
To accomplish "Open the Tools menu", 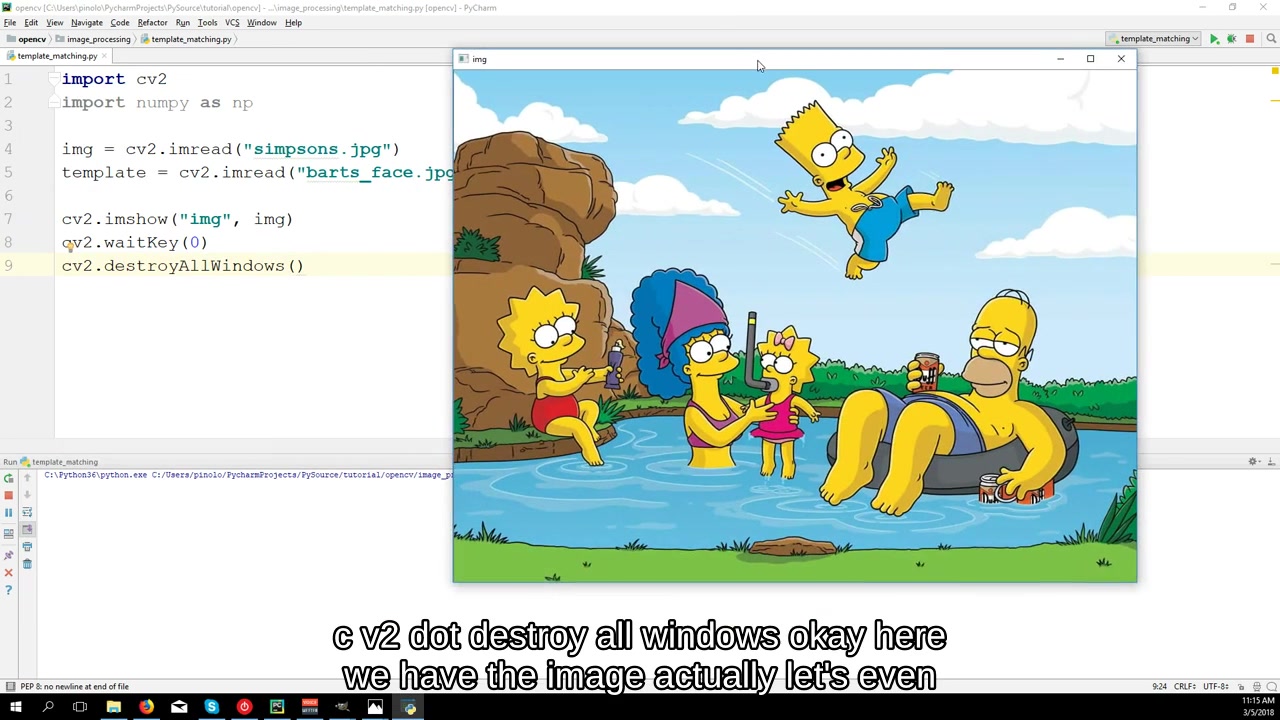I will (208, 22).
